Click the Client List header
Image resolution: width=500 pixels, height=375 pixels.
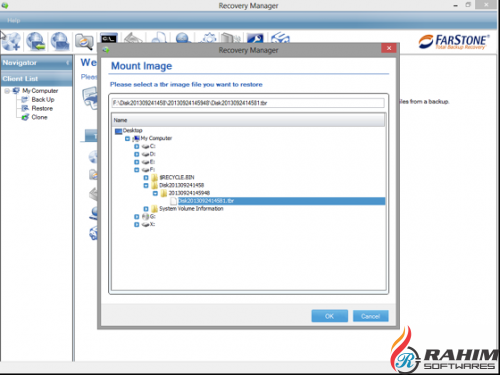pos(37,79)
